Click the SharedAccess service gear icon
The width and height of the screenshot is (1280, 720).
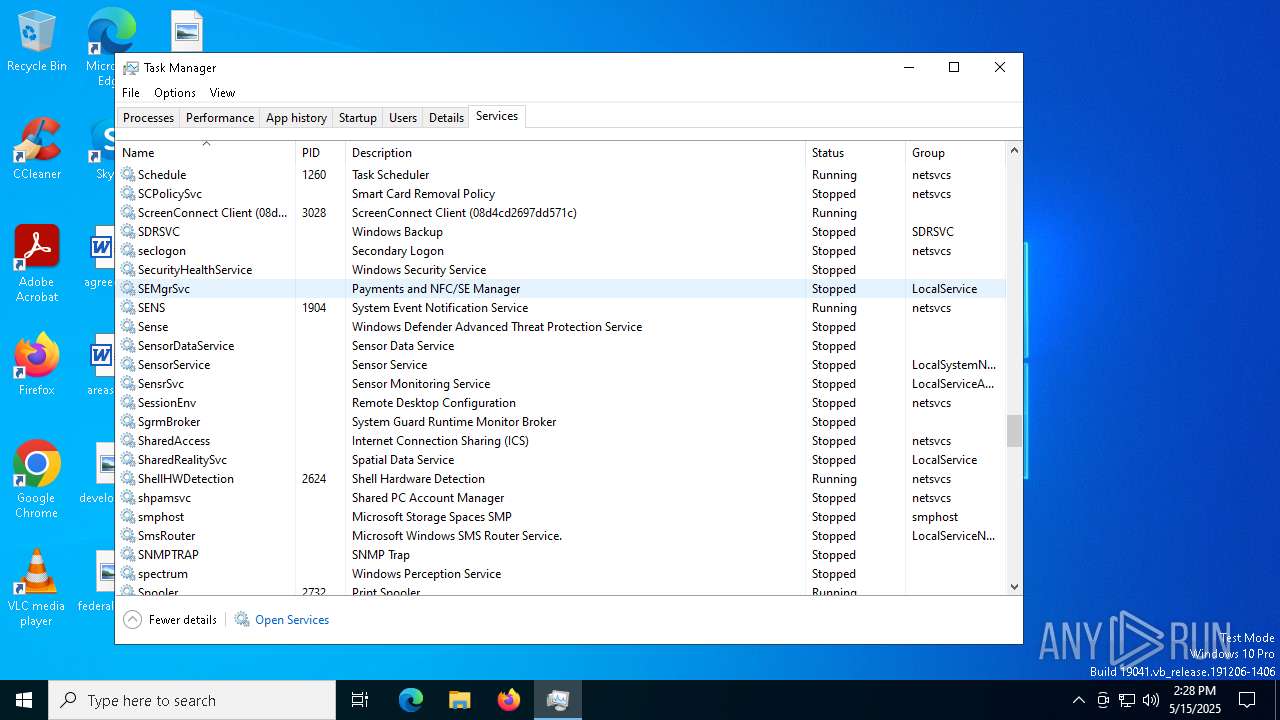coord(128,440)
